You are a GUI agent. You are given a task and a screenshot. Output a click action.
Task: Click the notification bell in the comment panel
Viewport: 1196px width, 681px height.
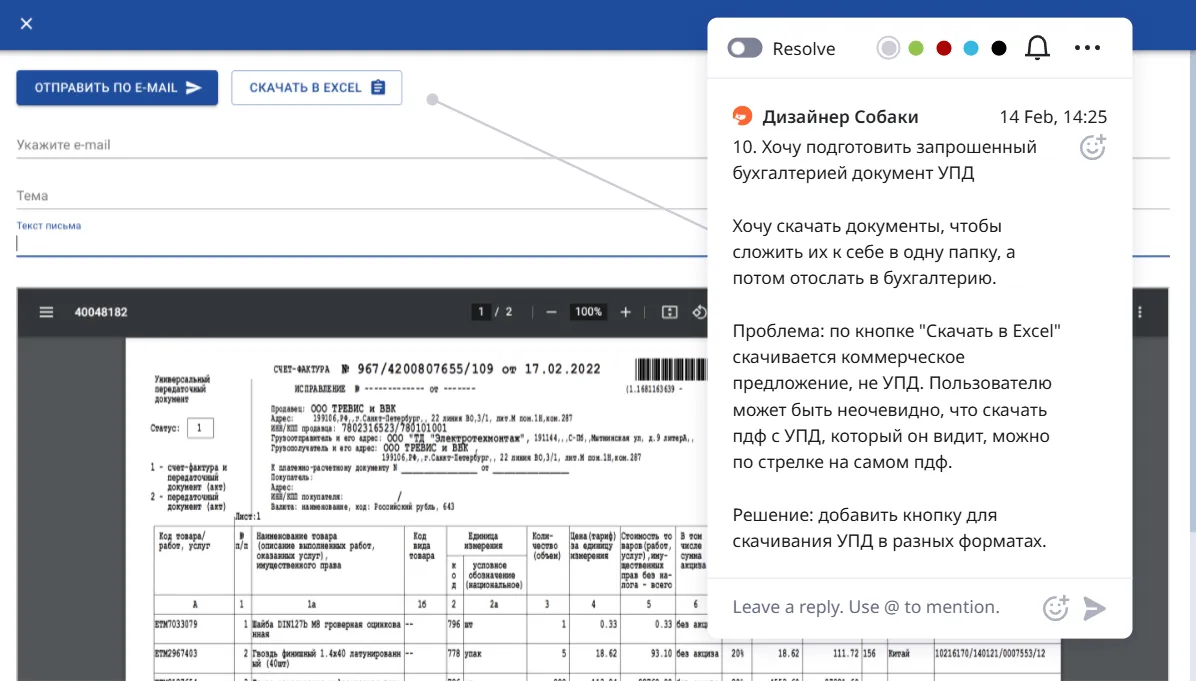click(x=1037, y=47)
